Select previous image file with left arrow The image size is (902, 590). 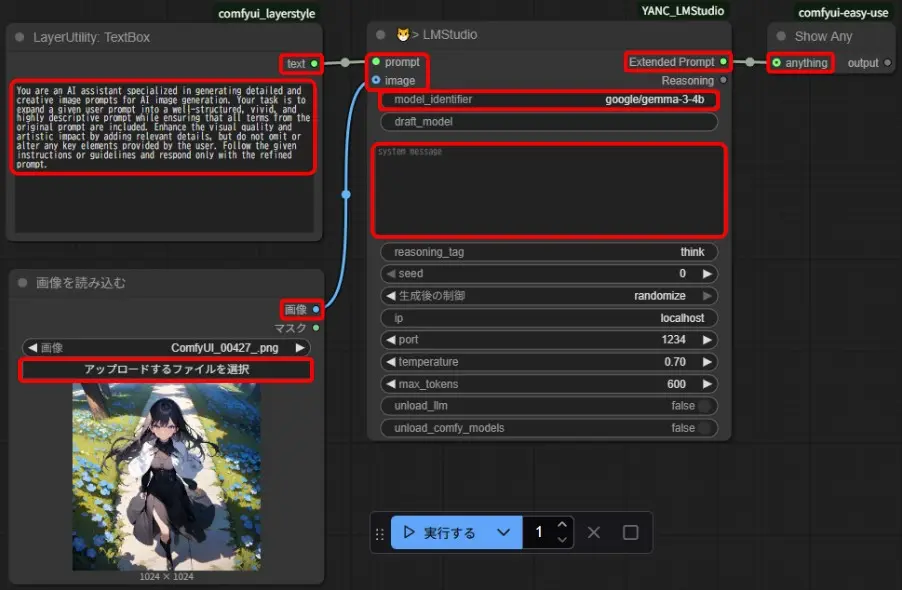click(x=32, y=347)
